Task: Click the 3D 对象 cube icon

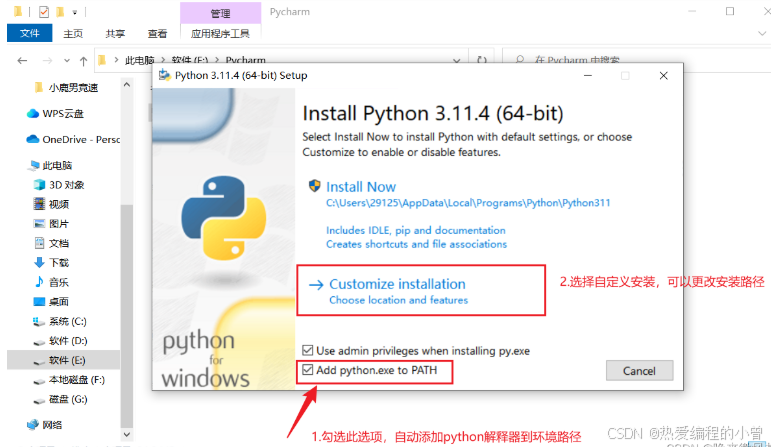Action: [x=39, y=184]
